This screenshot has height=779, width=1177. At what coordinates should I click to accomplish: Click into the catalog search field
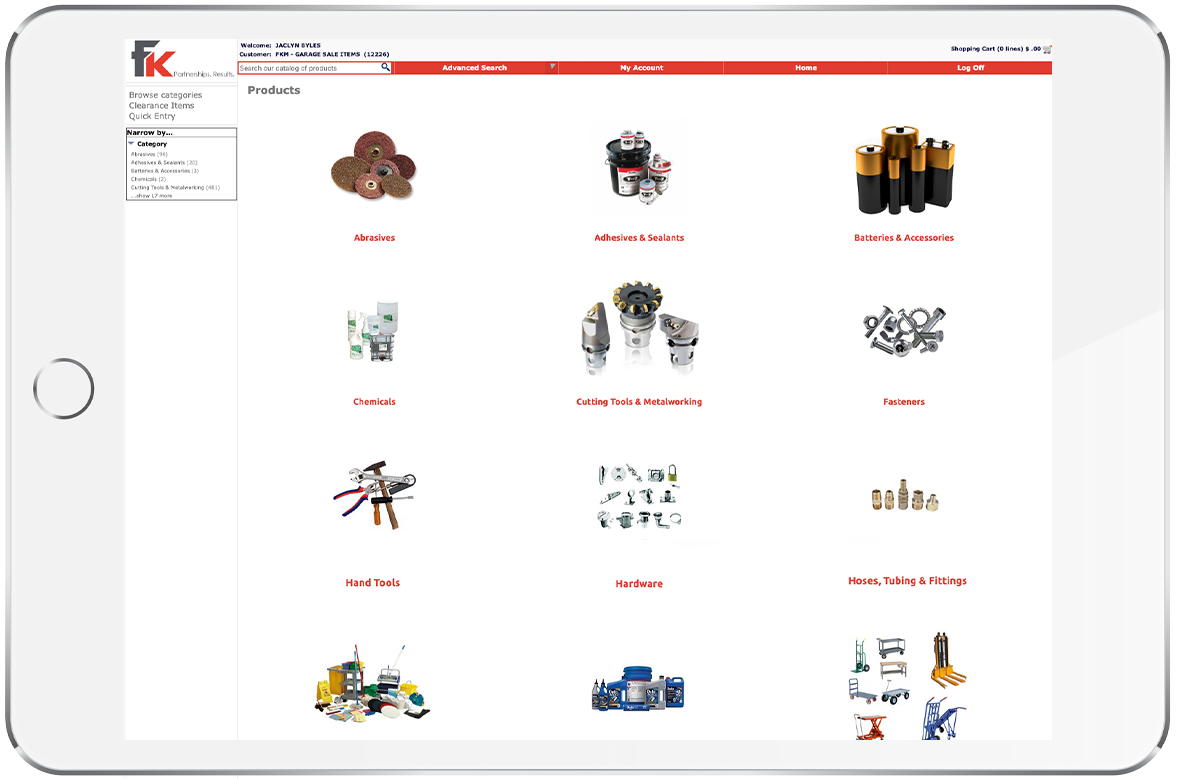click(x=309, y=68)
